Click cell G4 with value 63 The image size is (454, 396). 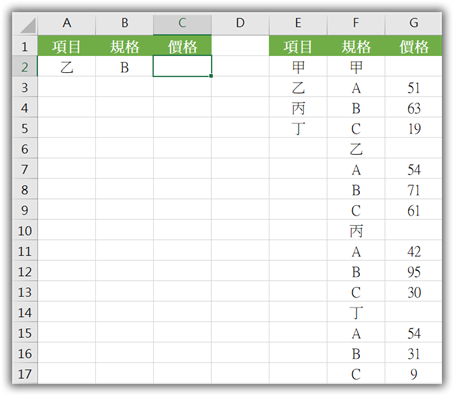pos(414,107)
